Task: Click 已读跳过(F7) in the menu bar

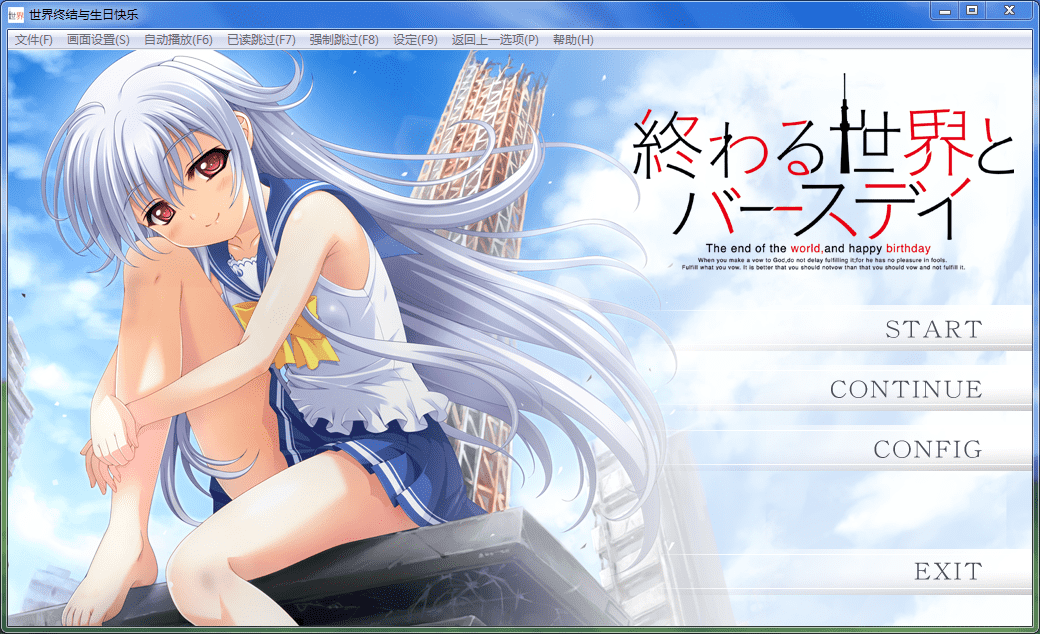Action: 261,40
